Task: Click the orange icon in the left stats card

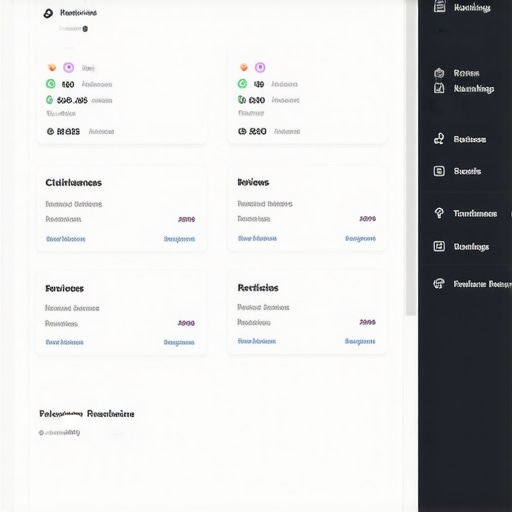Action: tap(52, 68)
